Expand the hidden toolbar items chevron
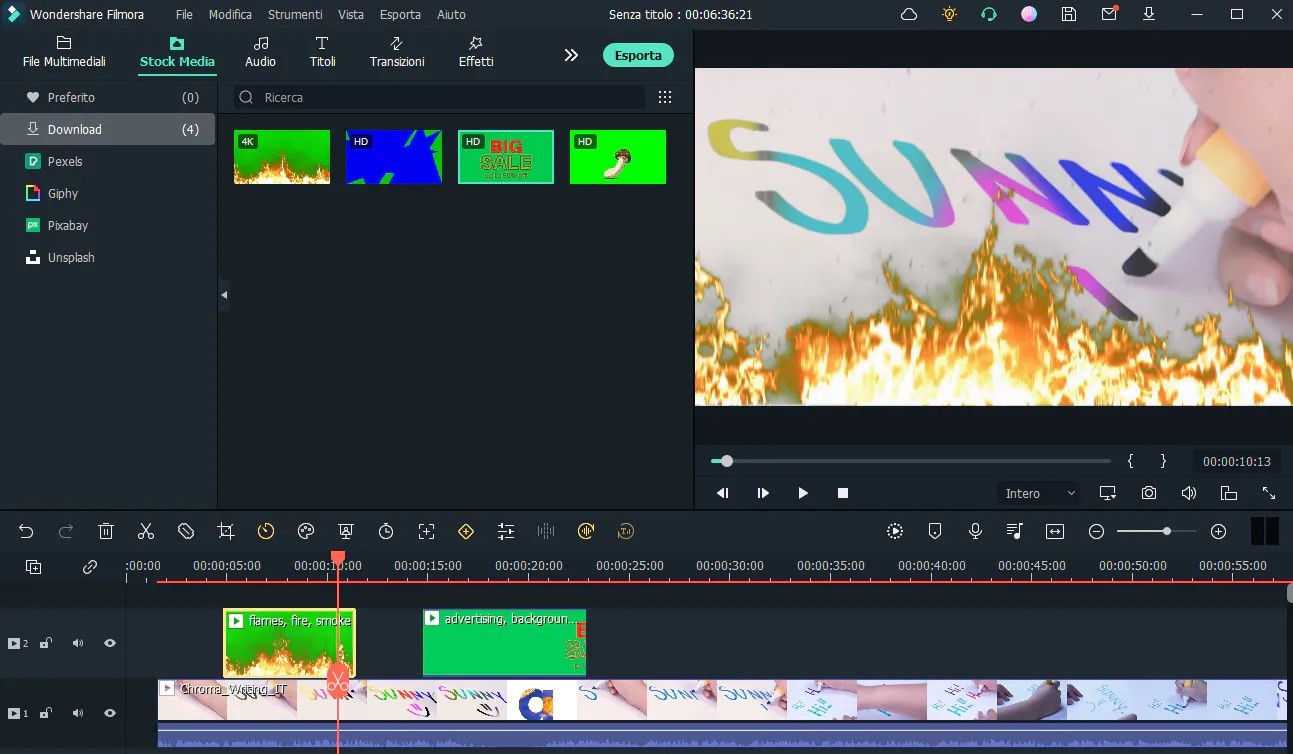The image size is (1293, 754). point(570,55)
